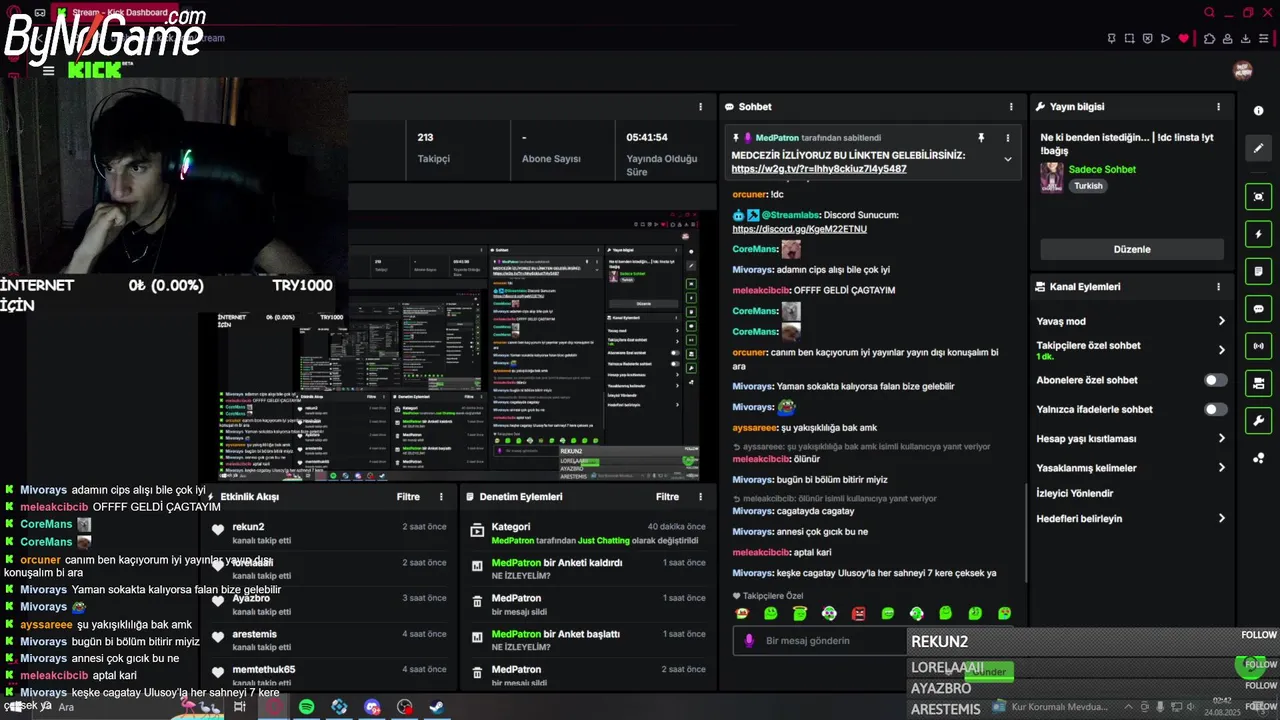Click the Turkish language tag
This screenshot has width=1280, height=720.
click(x=1088, y=186)
